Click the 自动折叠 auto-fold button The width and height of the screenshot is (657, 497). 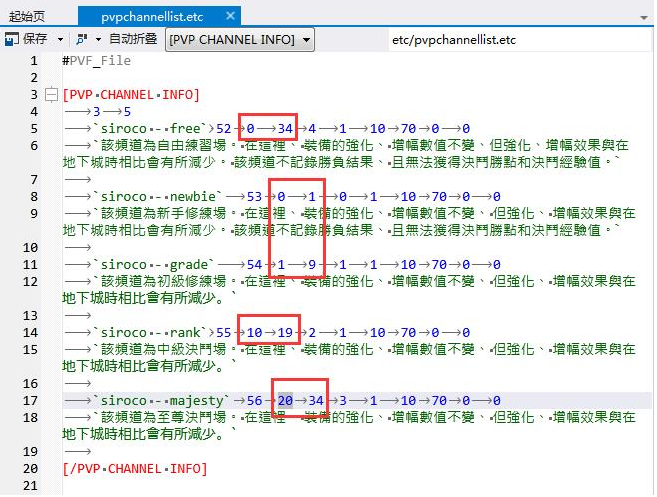click(133, 39)
